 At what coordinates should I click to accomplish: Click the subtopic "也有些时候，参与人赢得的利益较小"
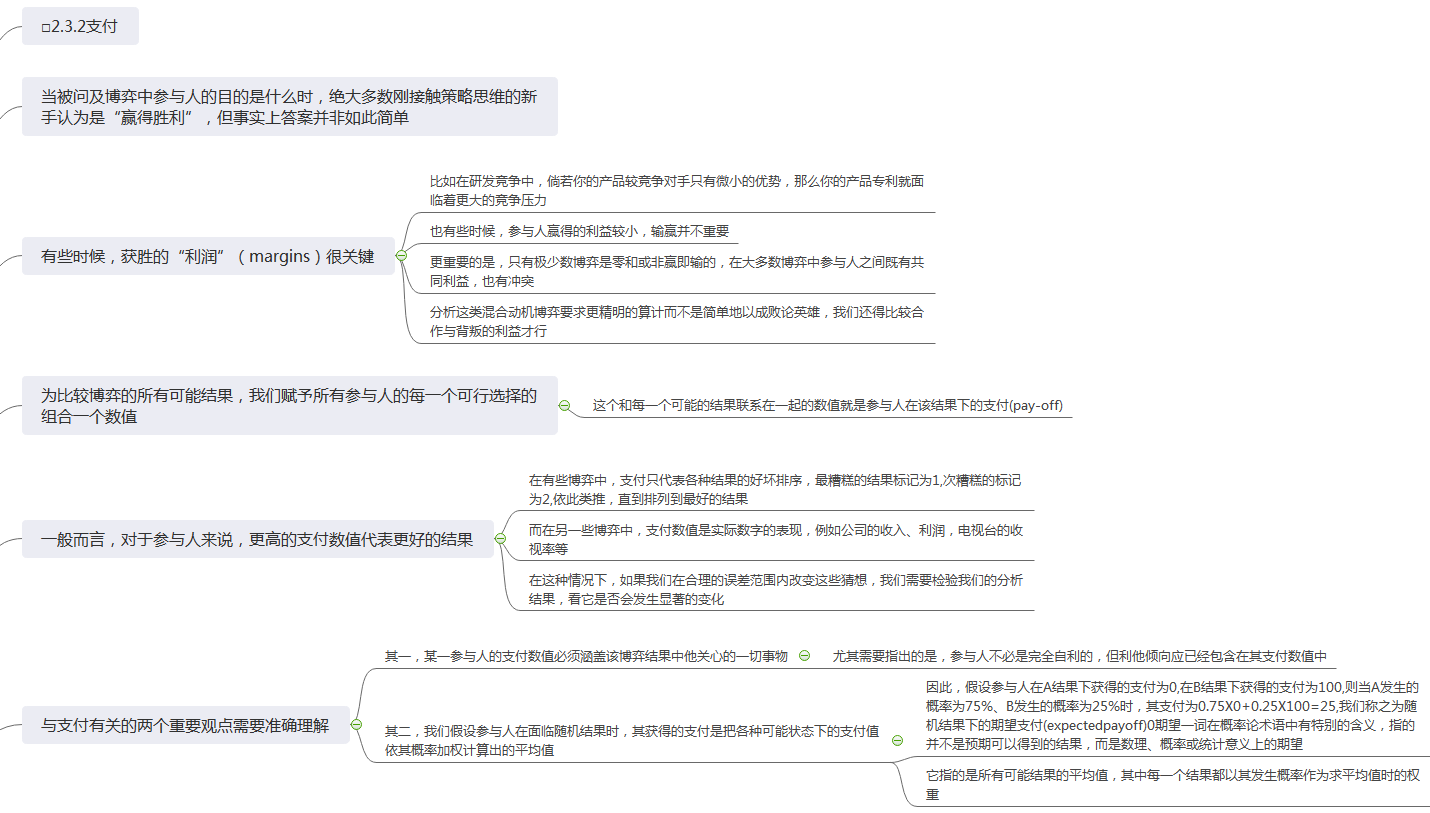click(x=580, y=231)
